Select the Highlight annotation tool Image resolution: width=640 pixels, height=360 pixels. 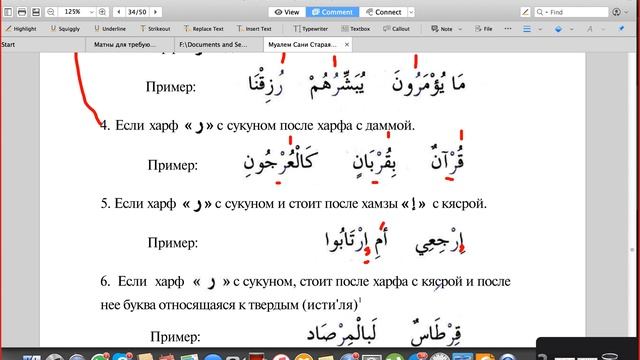coord(21,29)
